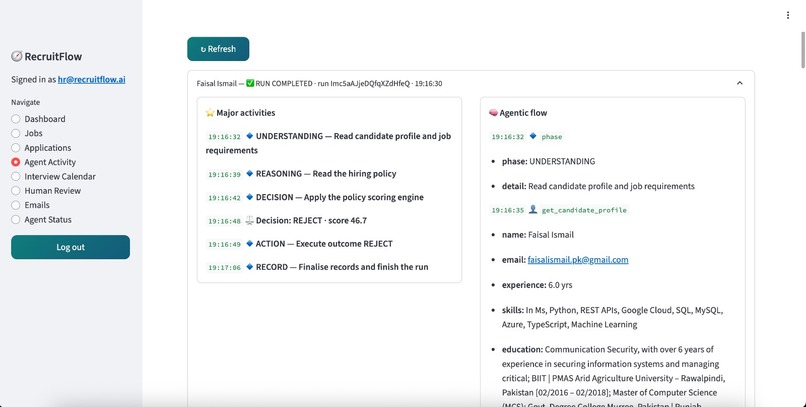806x407 pixels.
Task: Select the Interview Calendar radio option
Action: 15,176
